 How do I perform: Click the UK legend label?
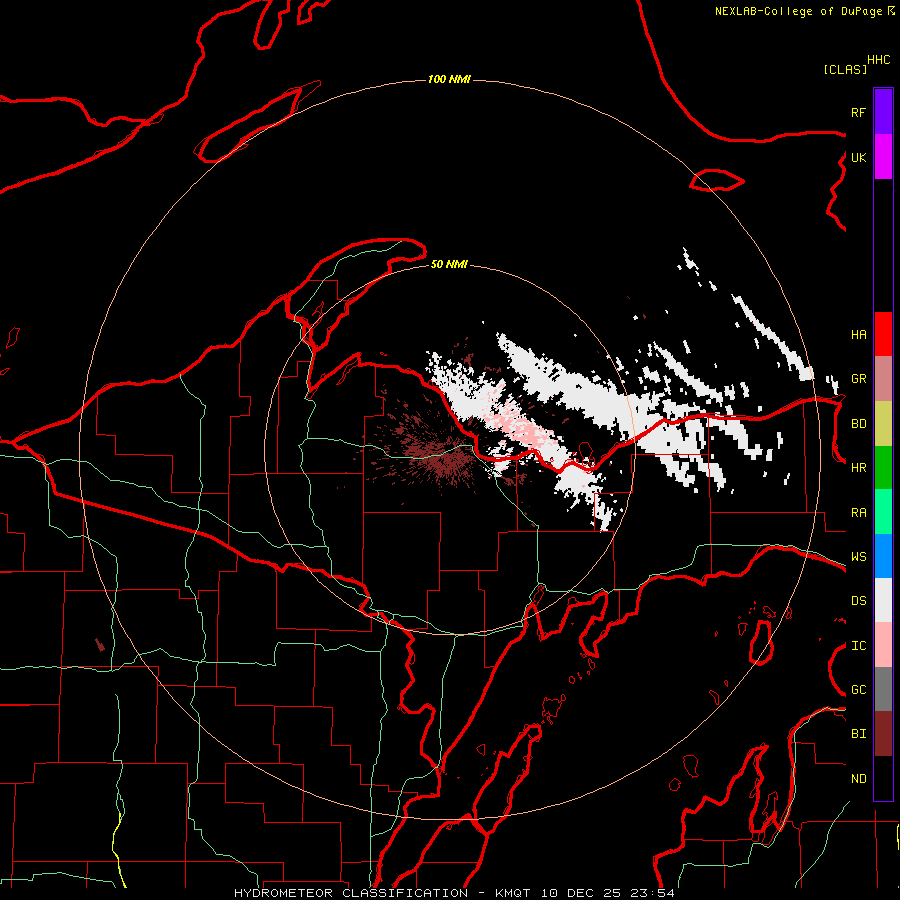click(x=858, y=157)
